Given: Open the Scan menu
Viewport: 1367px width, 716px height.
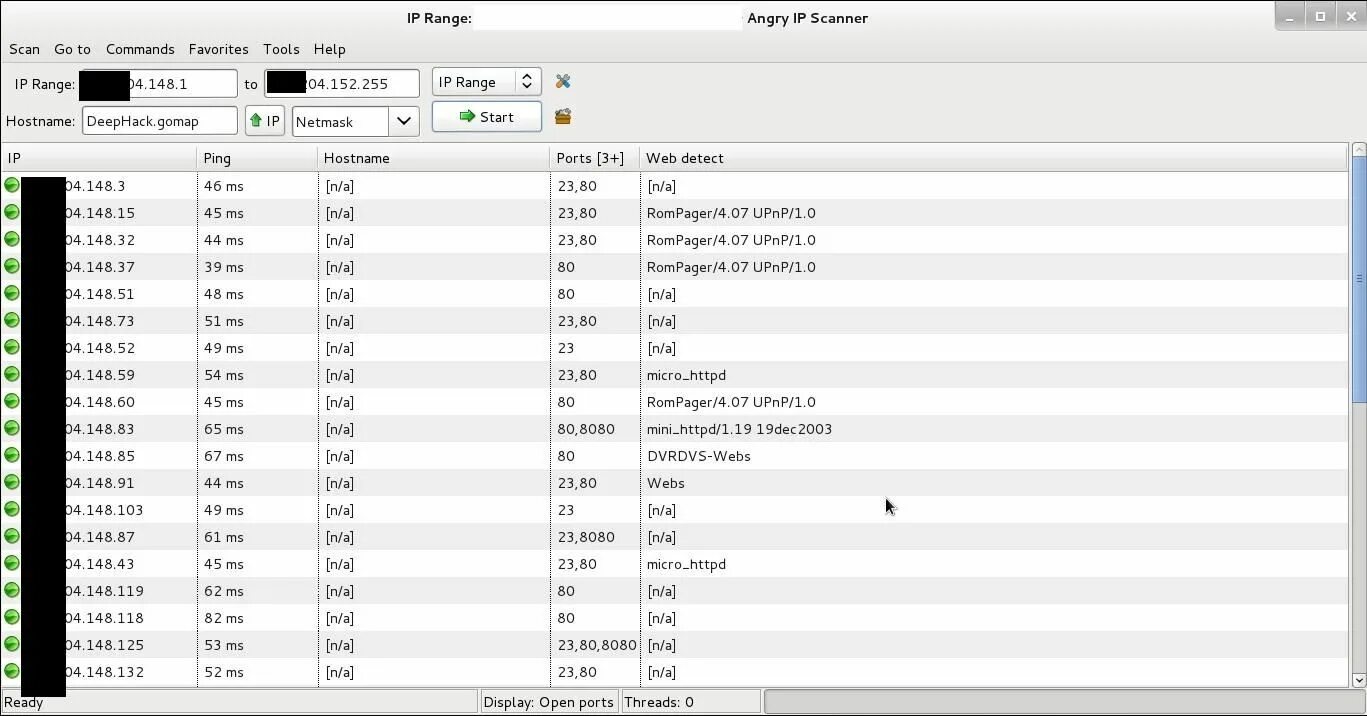Looking at the screenshot, I should [x=23, y=49].
